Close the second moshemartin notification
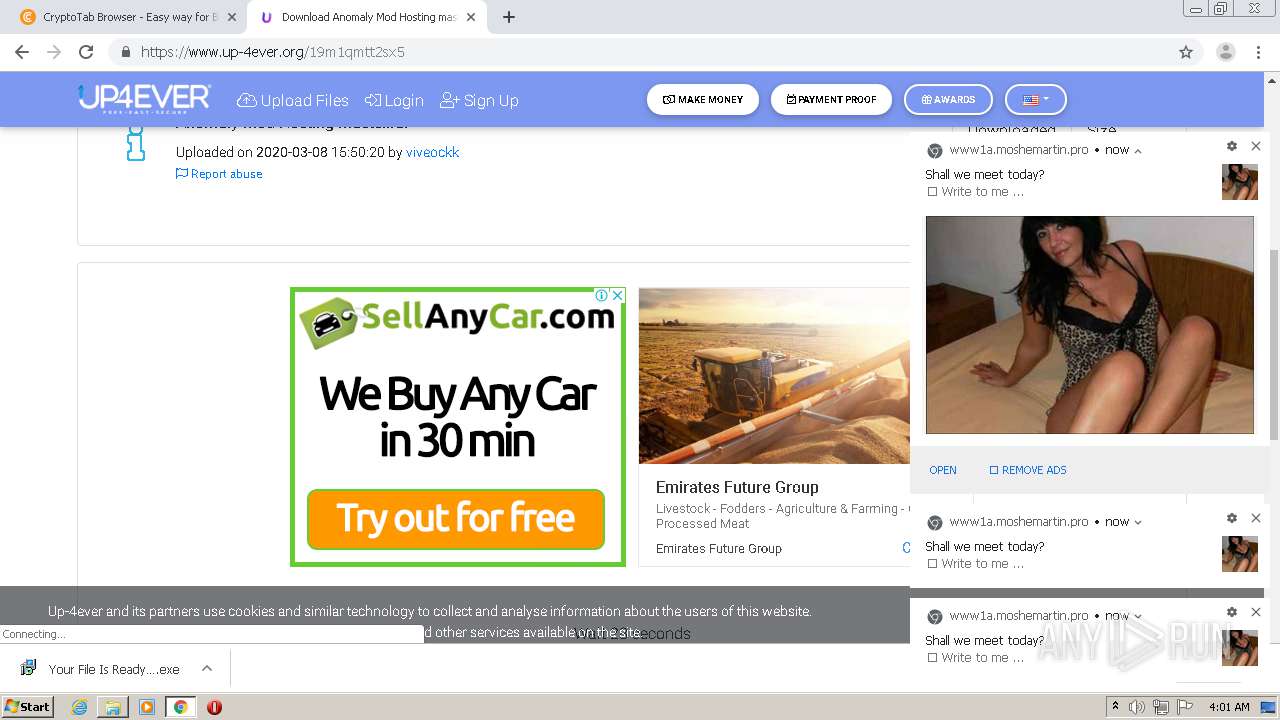Image resolution: width=1280 pixels, height=720 pixels. click(1256, 518)
